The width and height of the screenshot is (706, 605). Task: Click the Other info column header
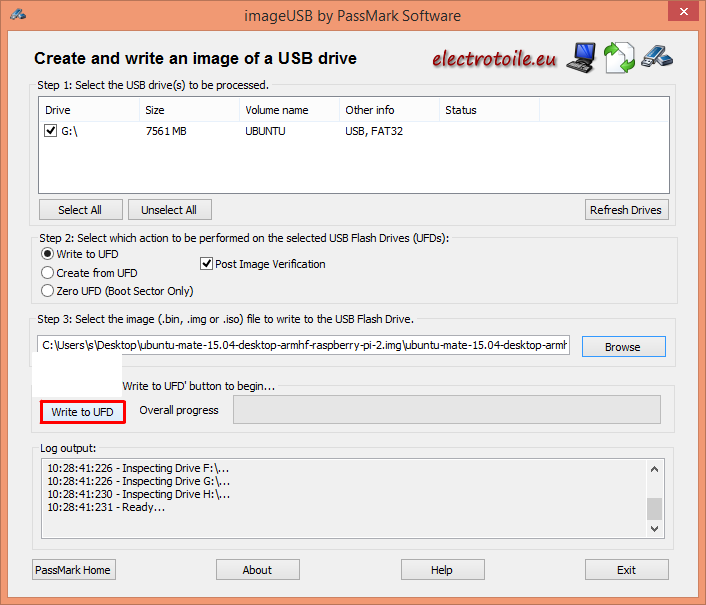pos(389,110)
